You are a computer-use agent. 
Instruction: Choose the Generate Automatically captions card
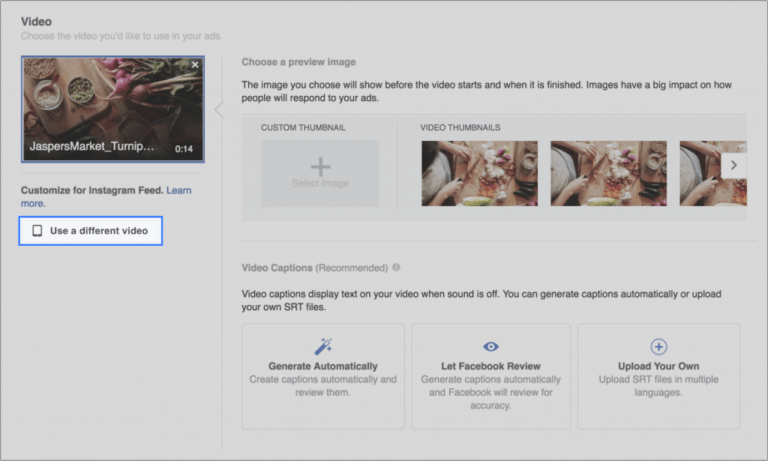(323, 376)
